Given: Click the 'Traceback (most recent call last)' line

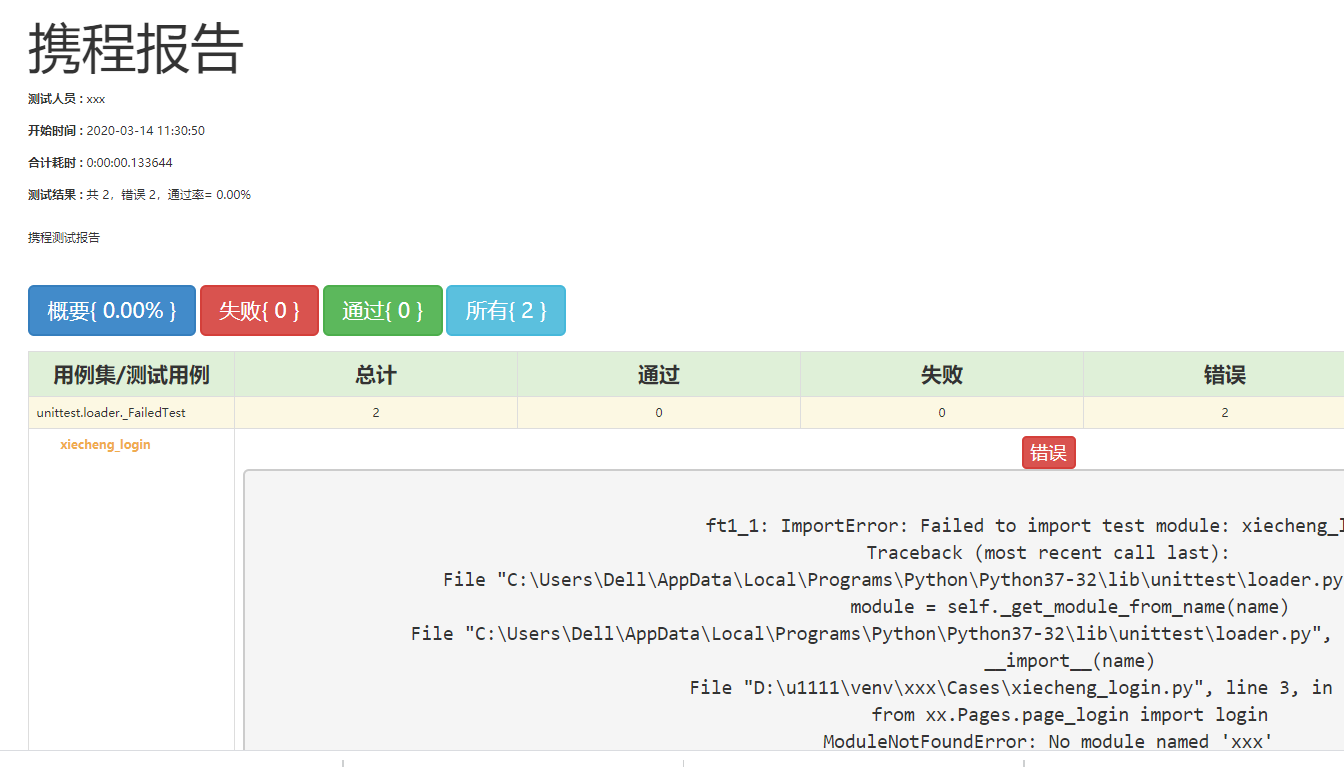Looking at the screenshot, I should [1048, 553].
